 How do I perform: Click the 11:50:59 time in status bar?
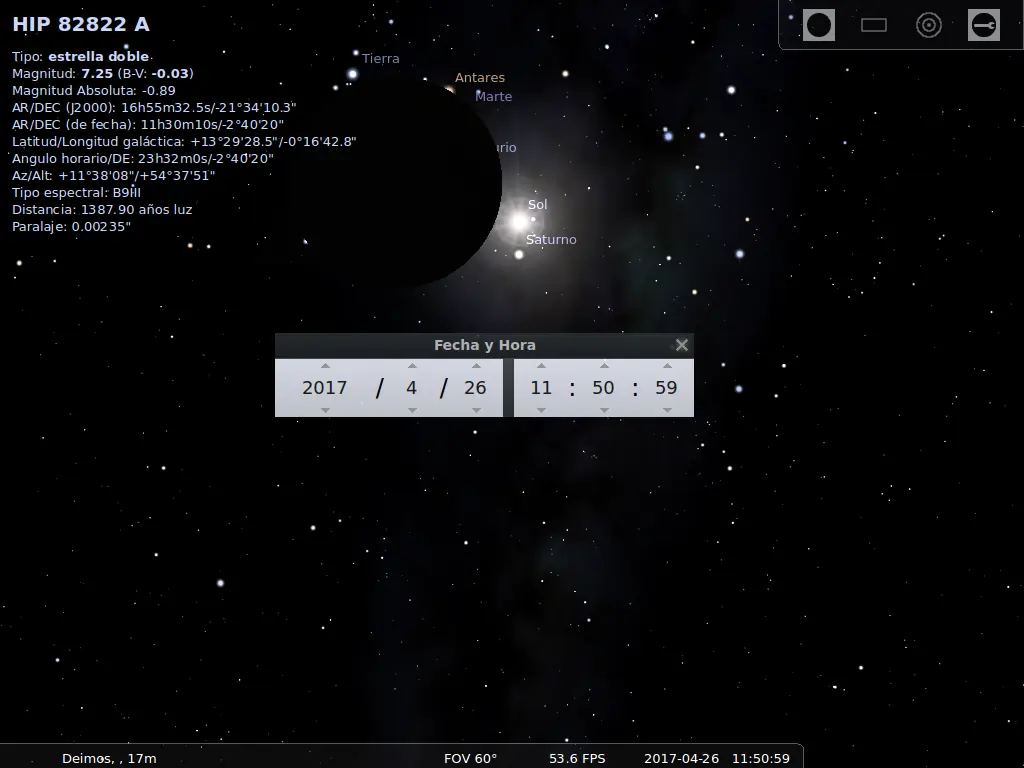761,758
